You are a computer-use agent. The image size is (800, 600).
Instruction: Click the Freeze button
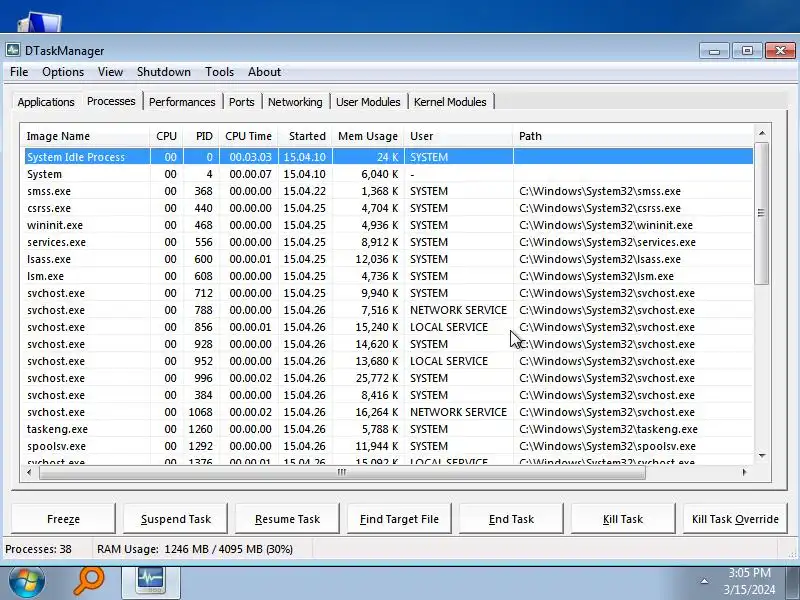[63, 519]
